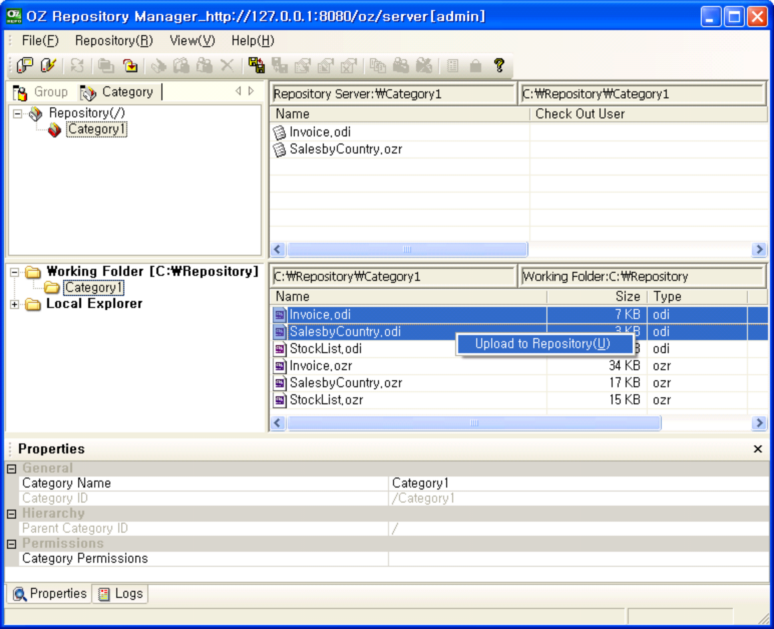Collapse the Working Folder tree node
Image resolution: width=774 pixels, height=629 pixels.
pos(15,273)
